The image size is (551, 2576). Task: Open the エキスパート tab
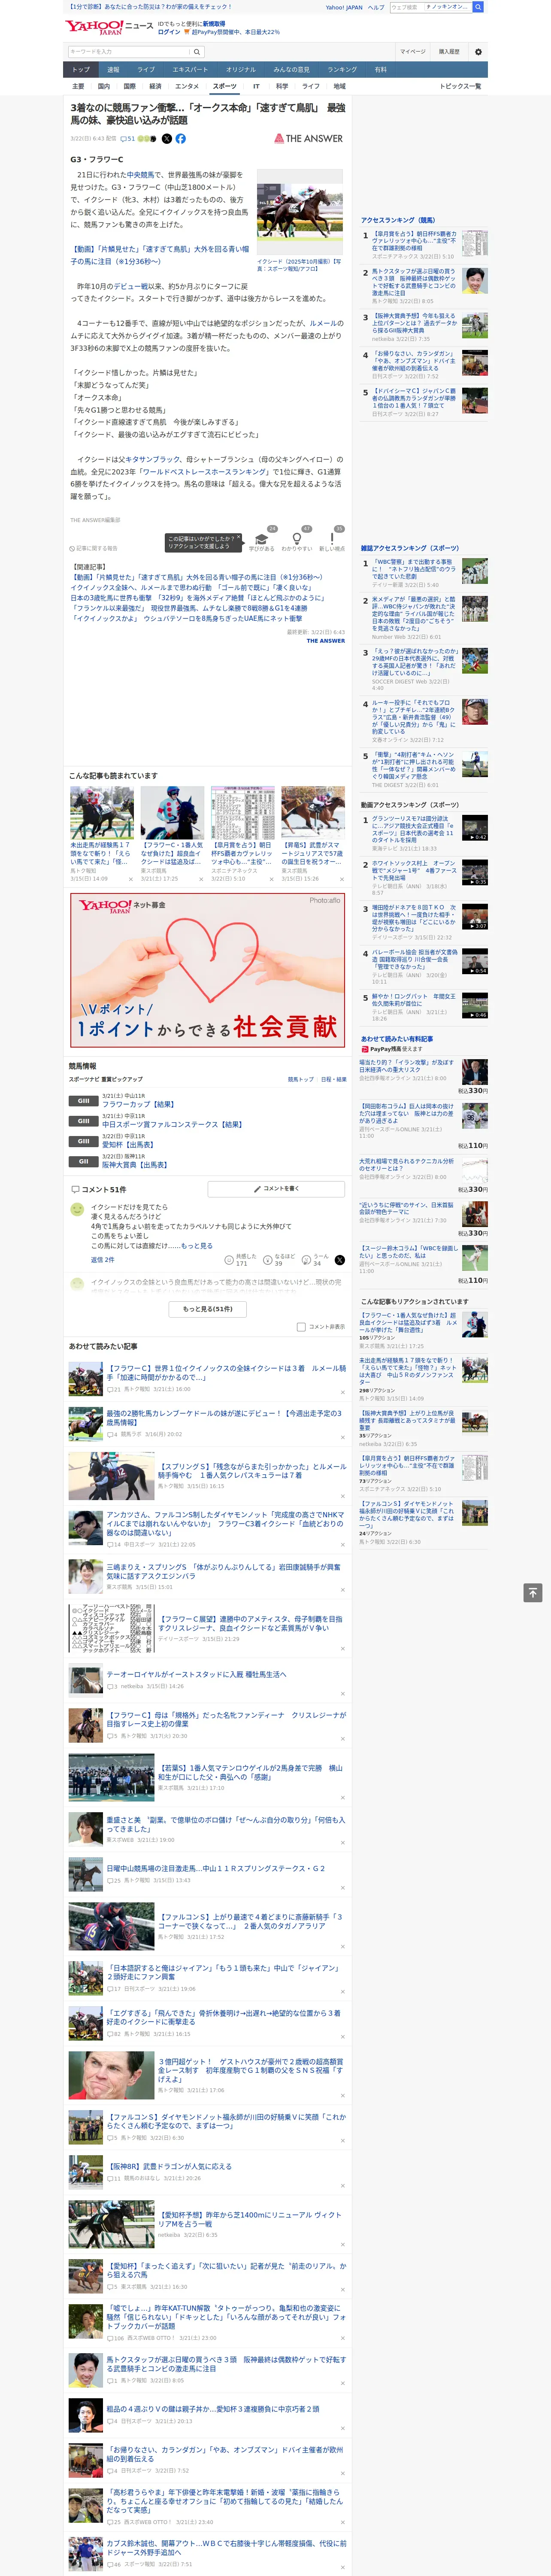pos(190,70)
